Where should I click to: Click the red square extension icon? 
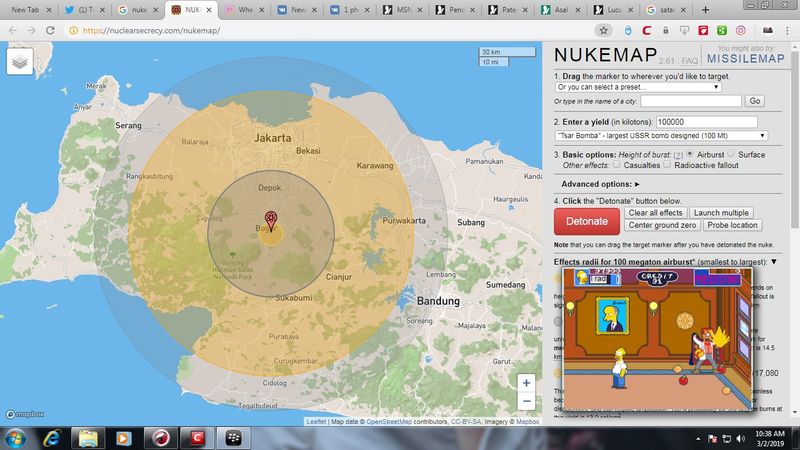[x=703, y=31]
